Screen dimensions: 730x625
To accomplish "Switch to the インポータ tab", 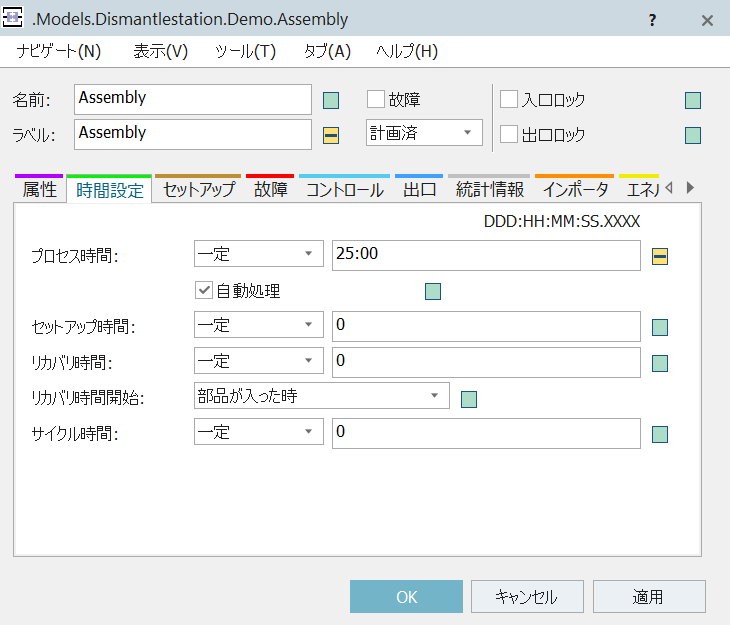I will click(575, 190).
